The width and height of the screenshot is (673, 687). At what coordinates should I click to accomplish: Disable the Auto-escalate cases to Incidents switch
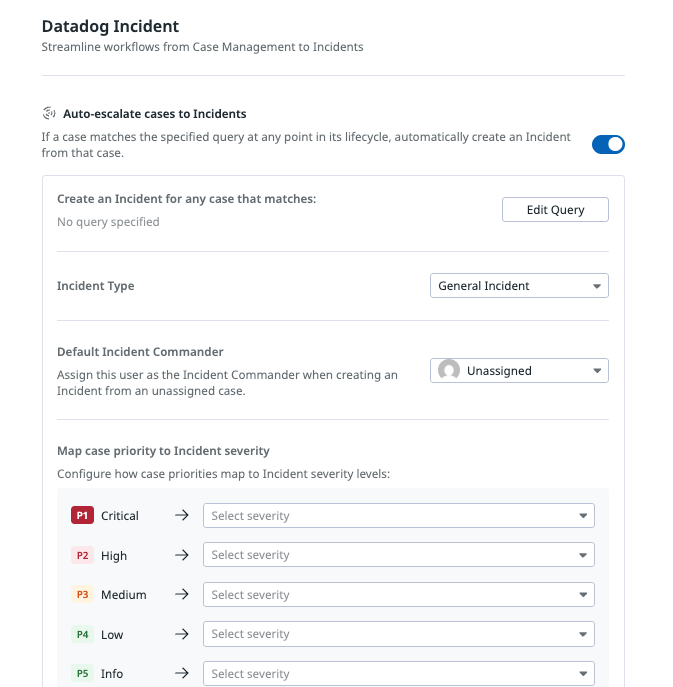coord(608,145)
